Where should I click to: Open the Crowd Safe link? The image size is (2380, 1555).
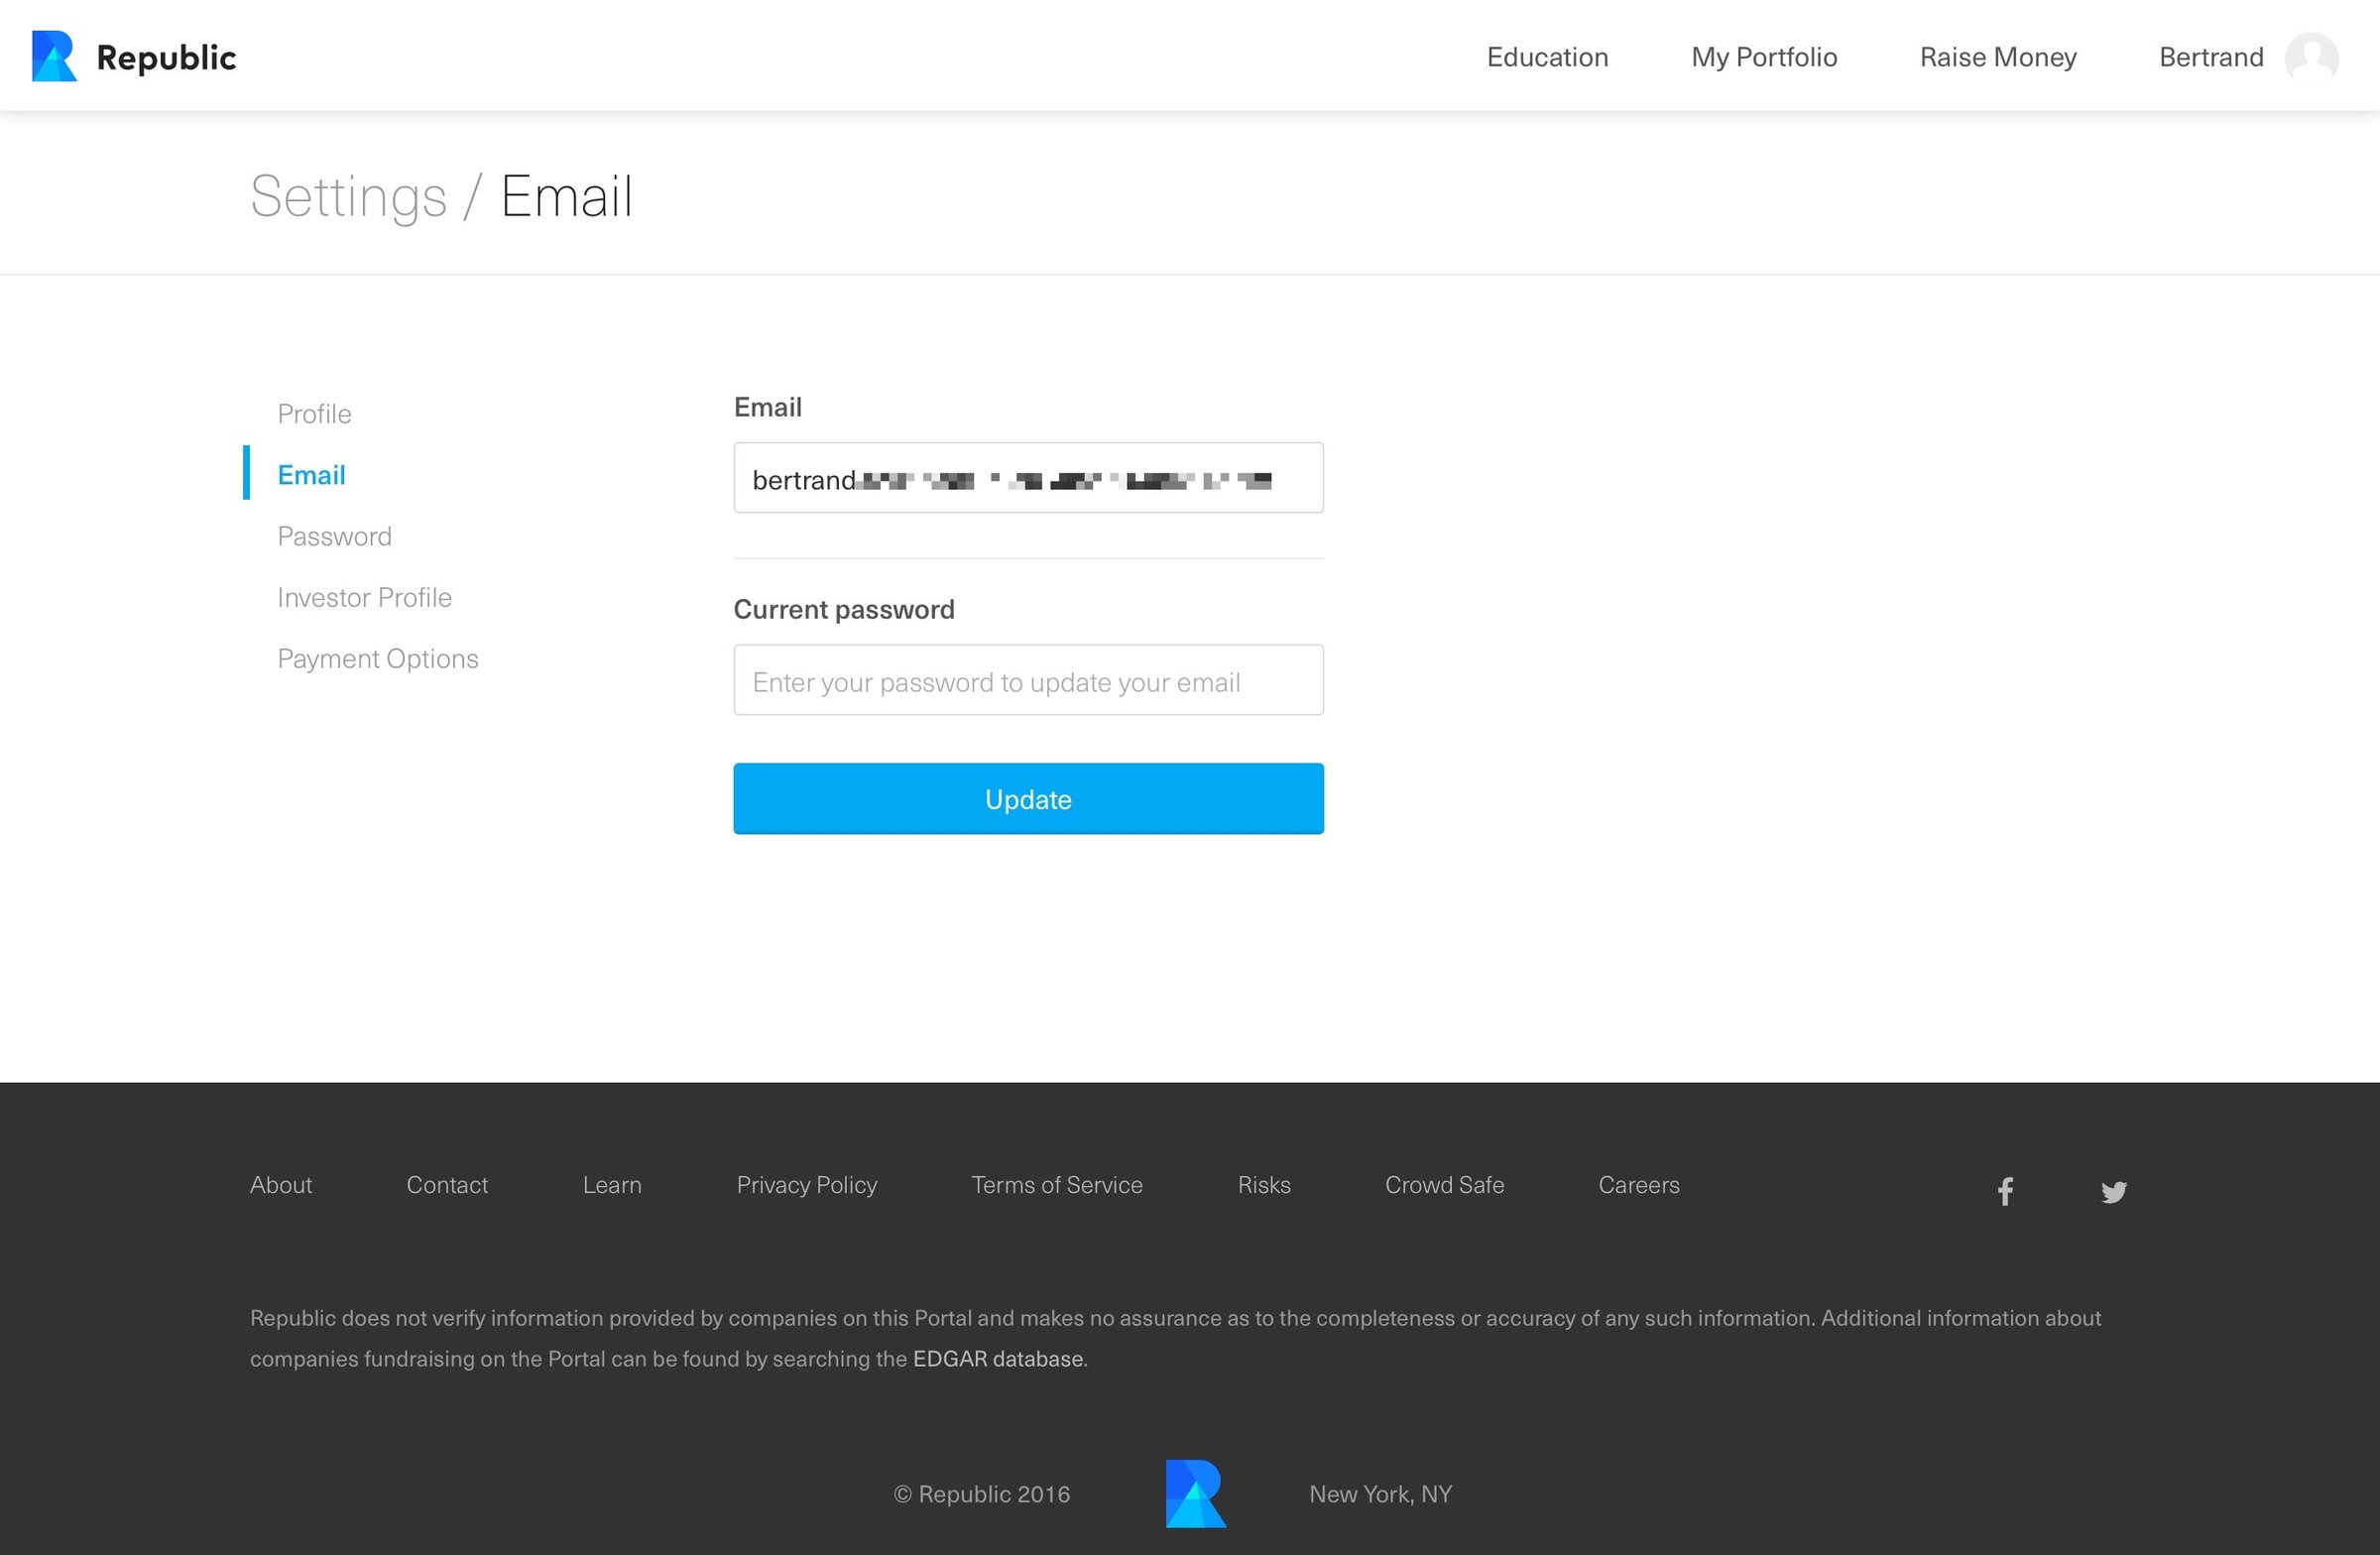(x=1444, y=1185)
